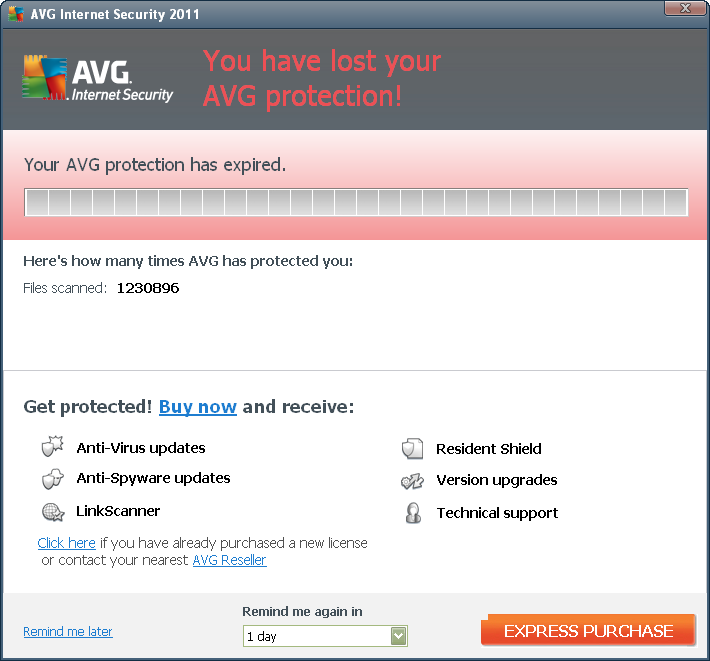Open the AVG Reseller link
The width and height of the screenshot is (710, 661).
point(230,560)
